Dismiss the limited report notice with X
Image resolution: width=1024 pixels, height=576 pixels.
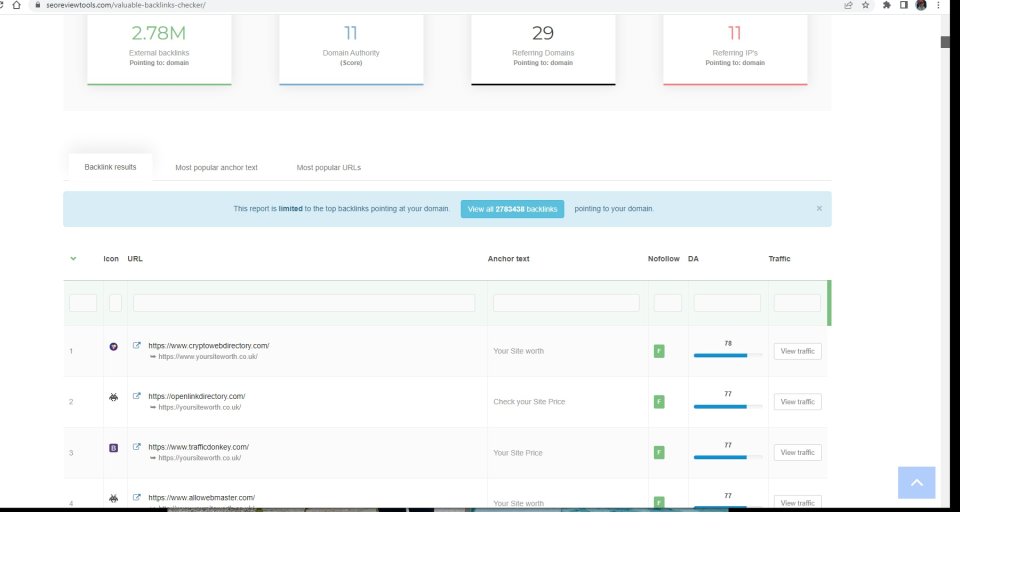[x=819, y=208]
